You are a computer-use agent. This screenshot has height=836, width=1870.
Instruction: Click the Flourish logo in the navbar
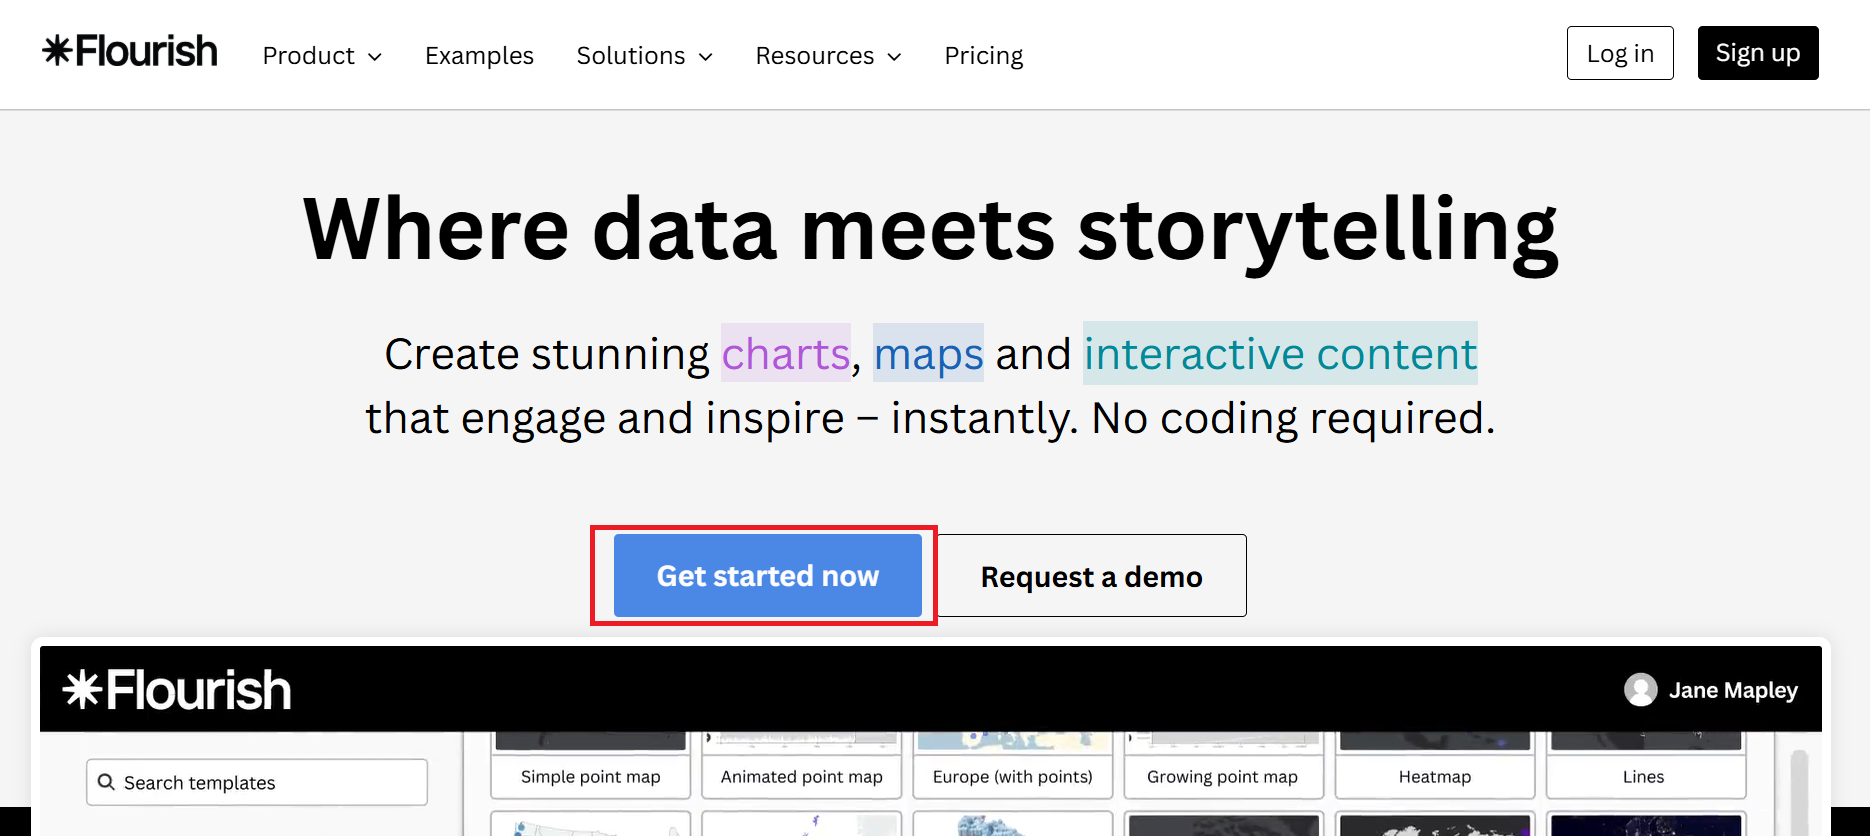[x=130, y=52]
